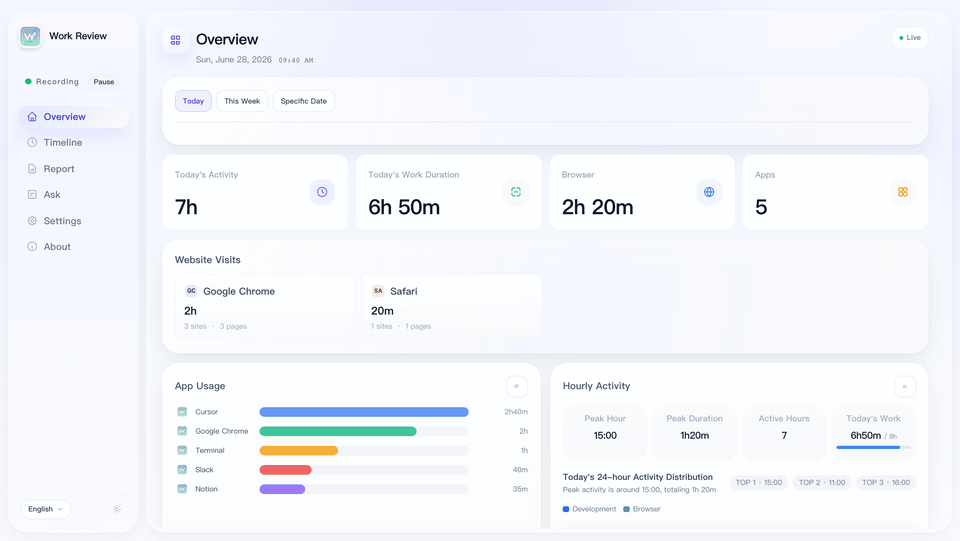This screenshot has width=960, height=541.
Task: Click the Today's Work progress bar
Action: coord(873,447)
